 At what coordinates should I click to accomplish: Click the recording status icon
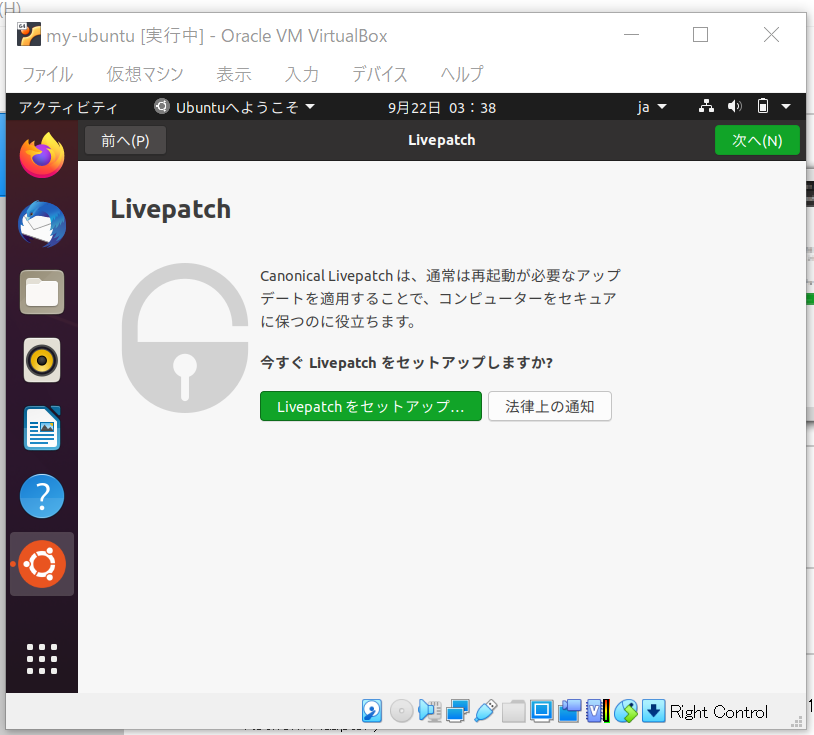point(569,711)
